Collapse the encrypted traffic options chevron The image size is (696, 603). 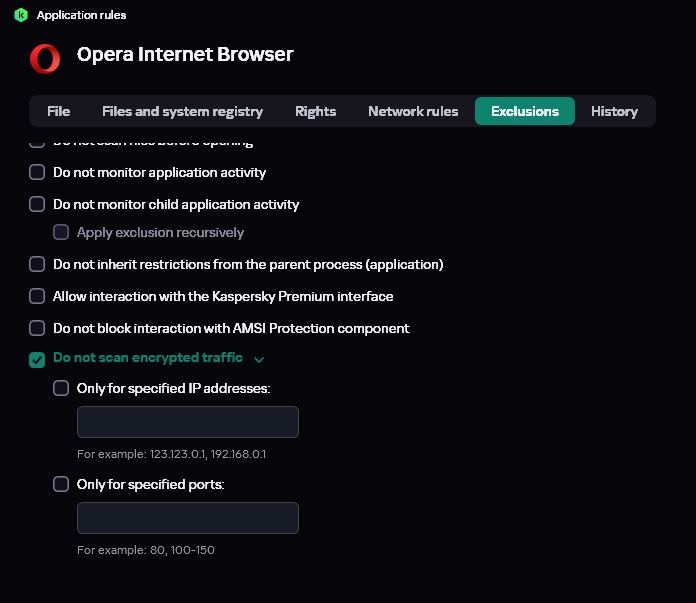(259, 359)
